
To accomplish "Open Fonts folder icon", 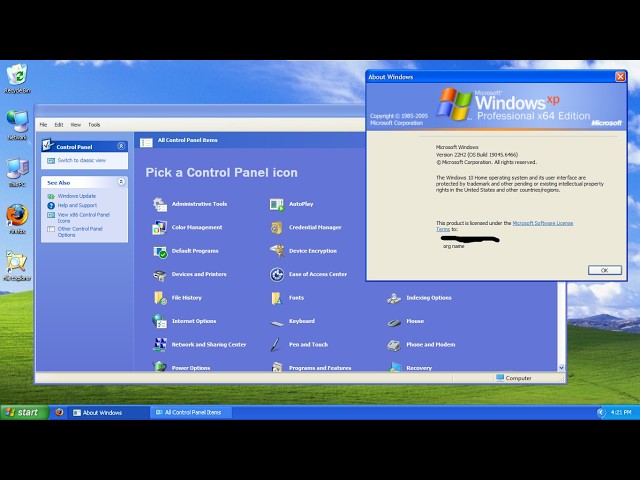I will [x=277, y=298].
